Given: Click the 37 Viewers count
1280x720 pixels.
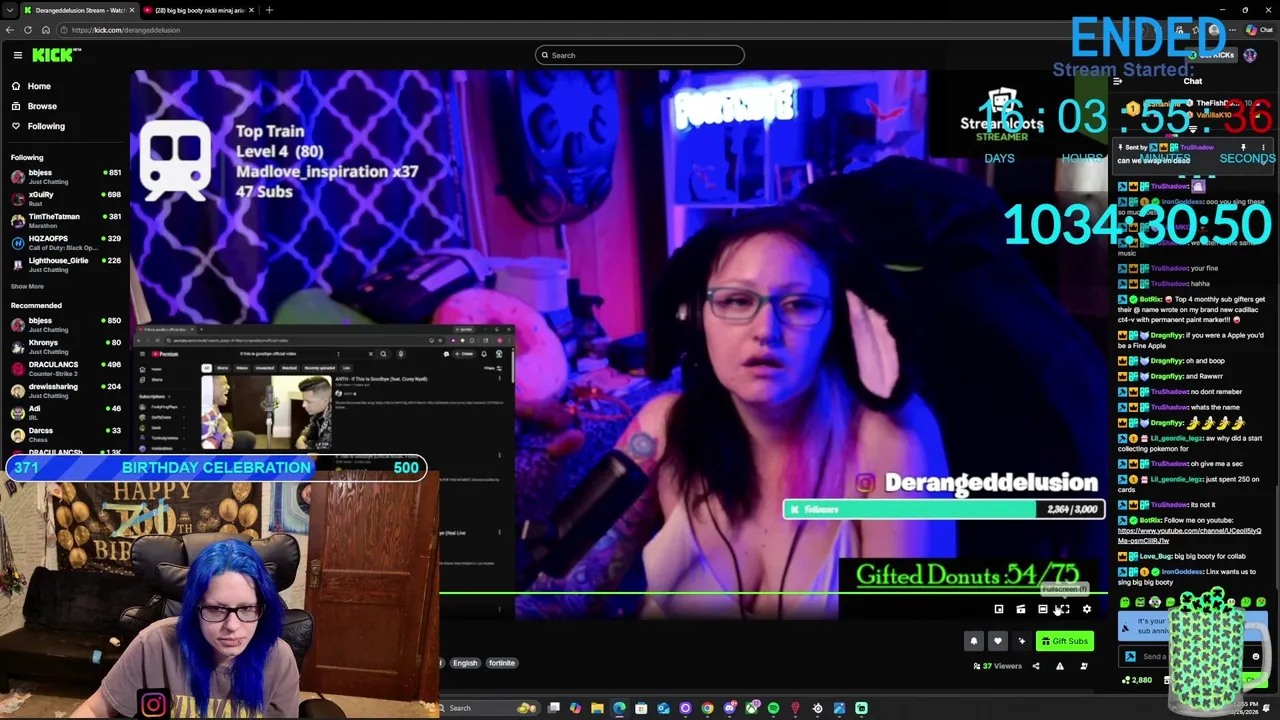Looking at the screenshot, I should [x=999, y=666].
